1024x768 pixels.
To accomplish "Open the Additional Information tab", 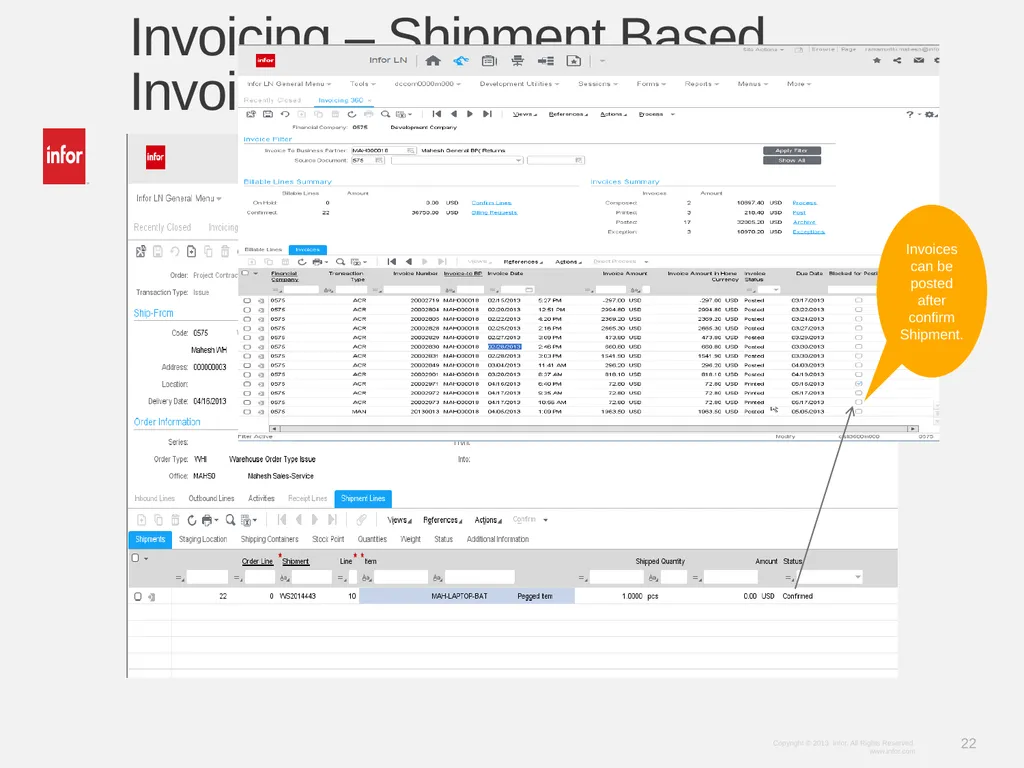I will coord(498,539).
